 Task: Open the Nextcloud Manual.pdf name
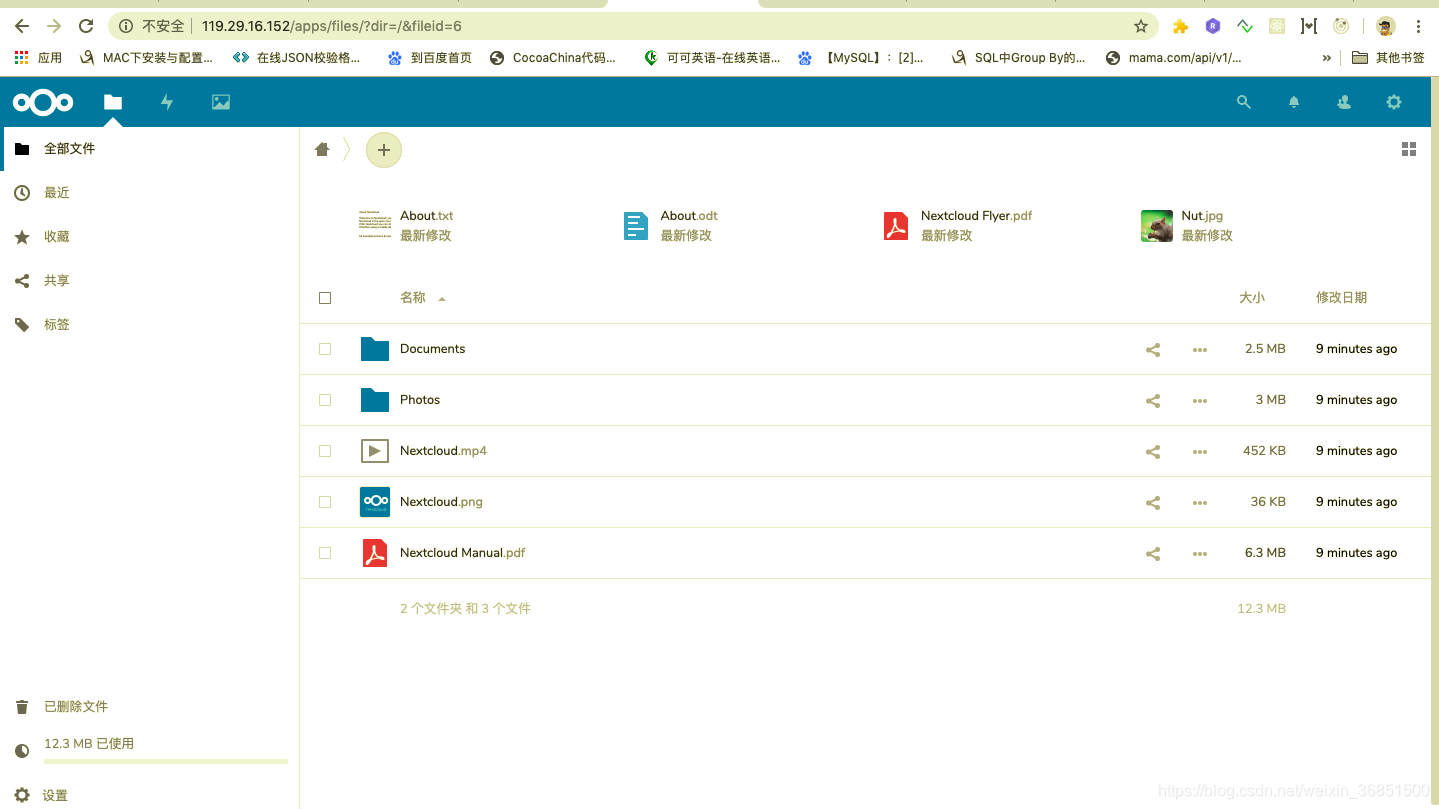point(462,553)
